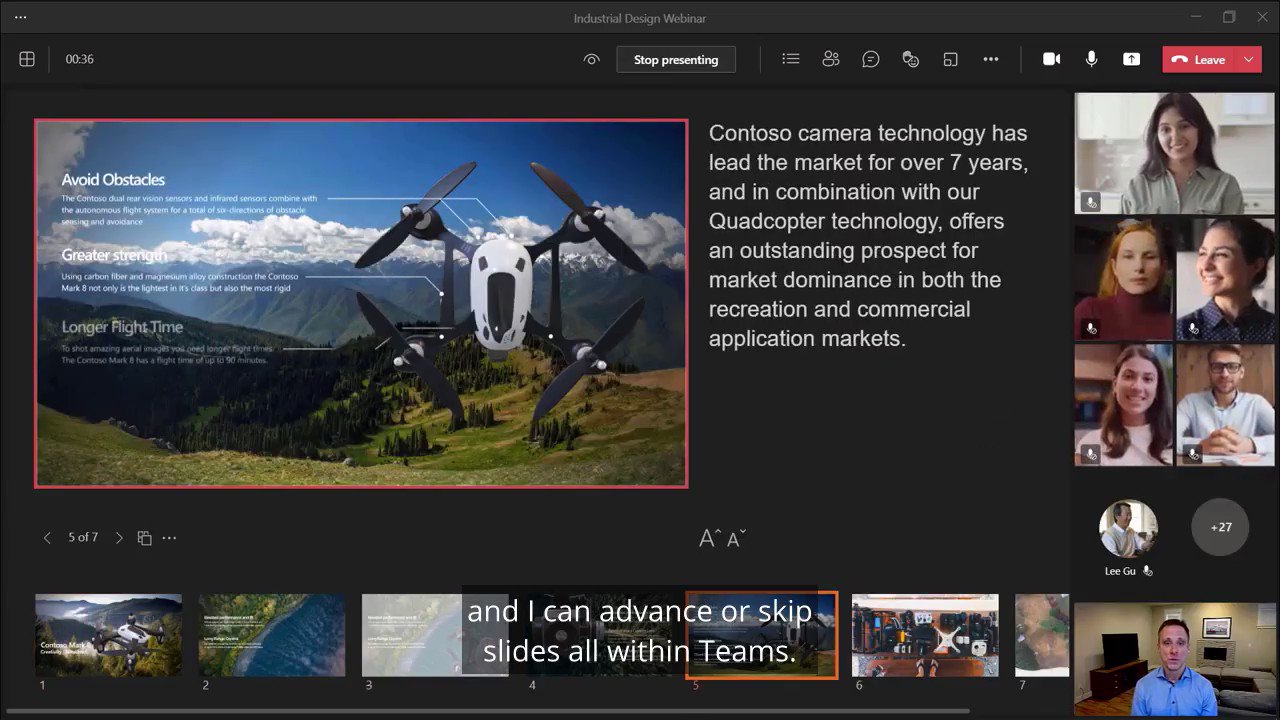Viewport: 1280px width, 720px height.
Task: Select the video of the man wearing glasses
Action: click(x=1226, y=405)
